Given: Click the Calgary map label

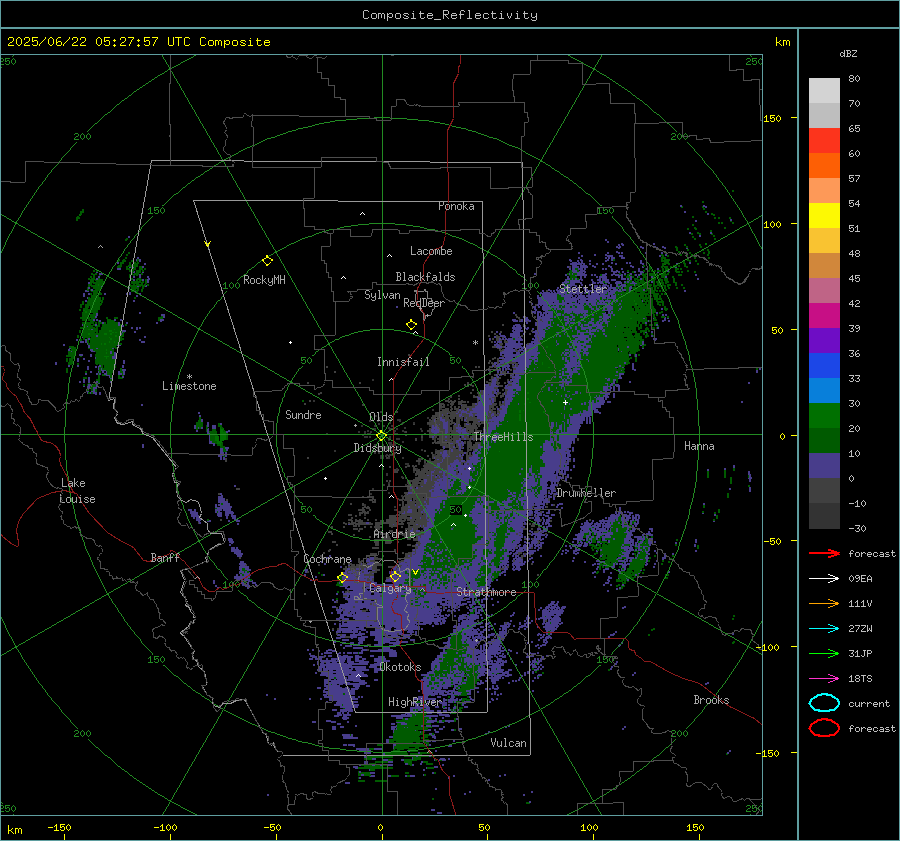Looking at the screenshot, I should pos(390,588).
